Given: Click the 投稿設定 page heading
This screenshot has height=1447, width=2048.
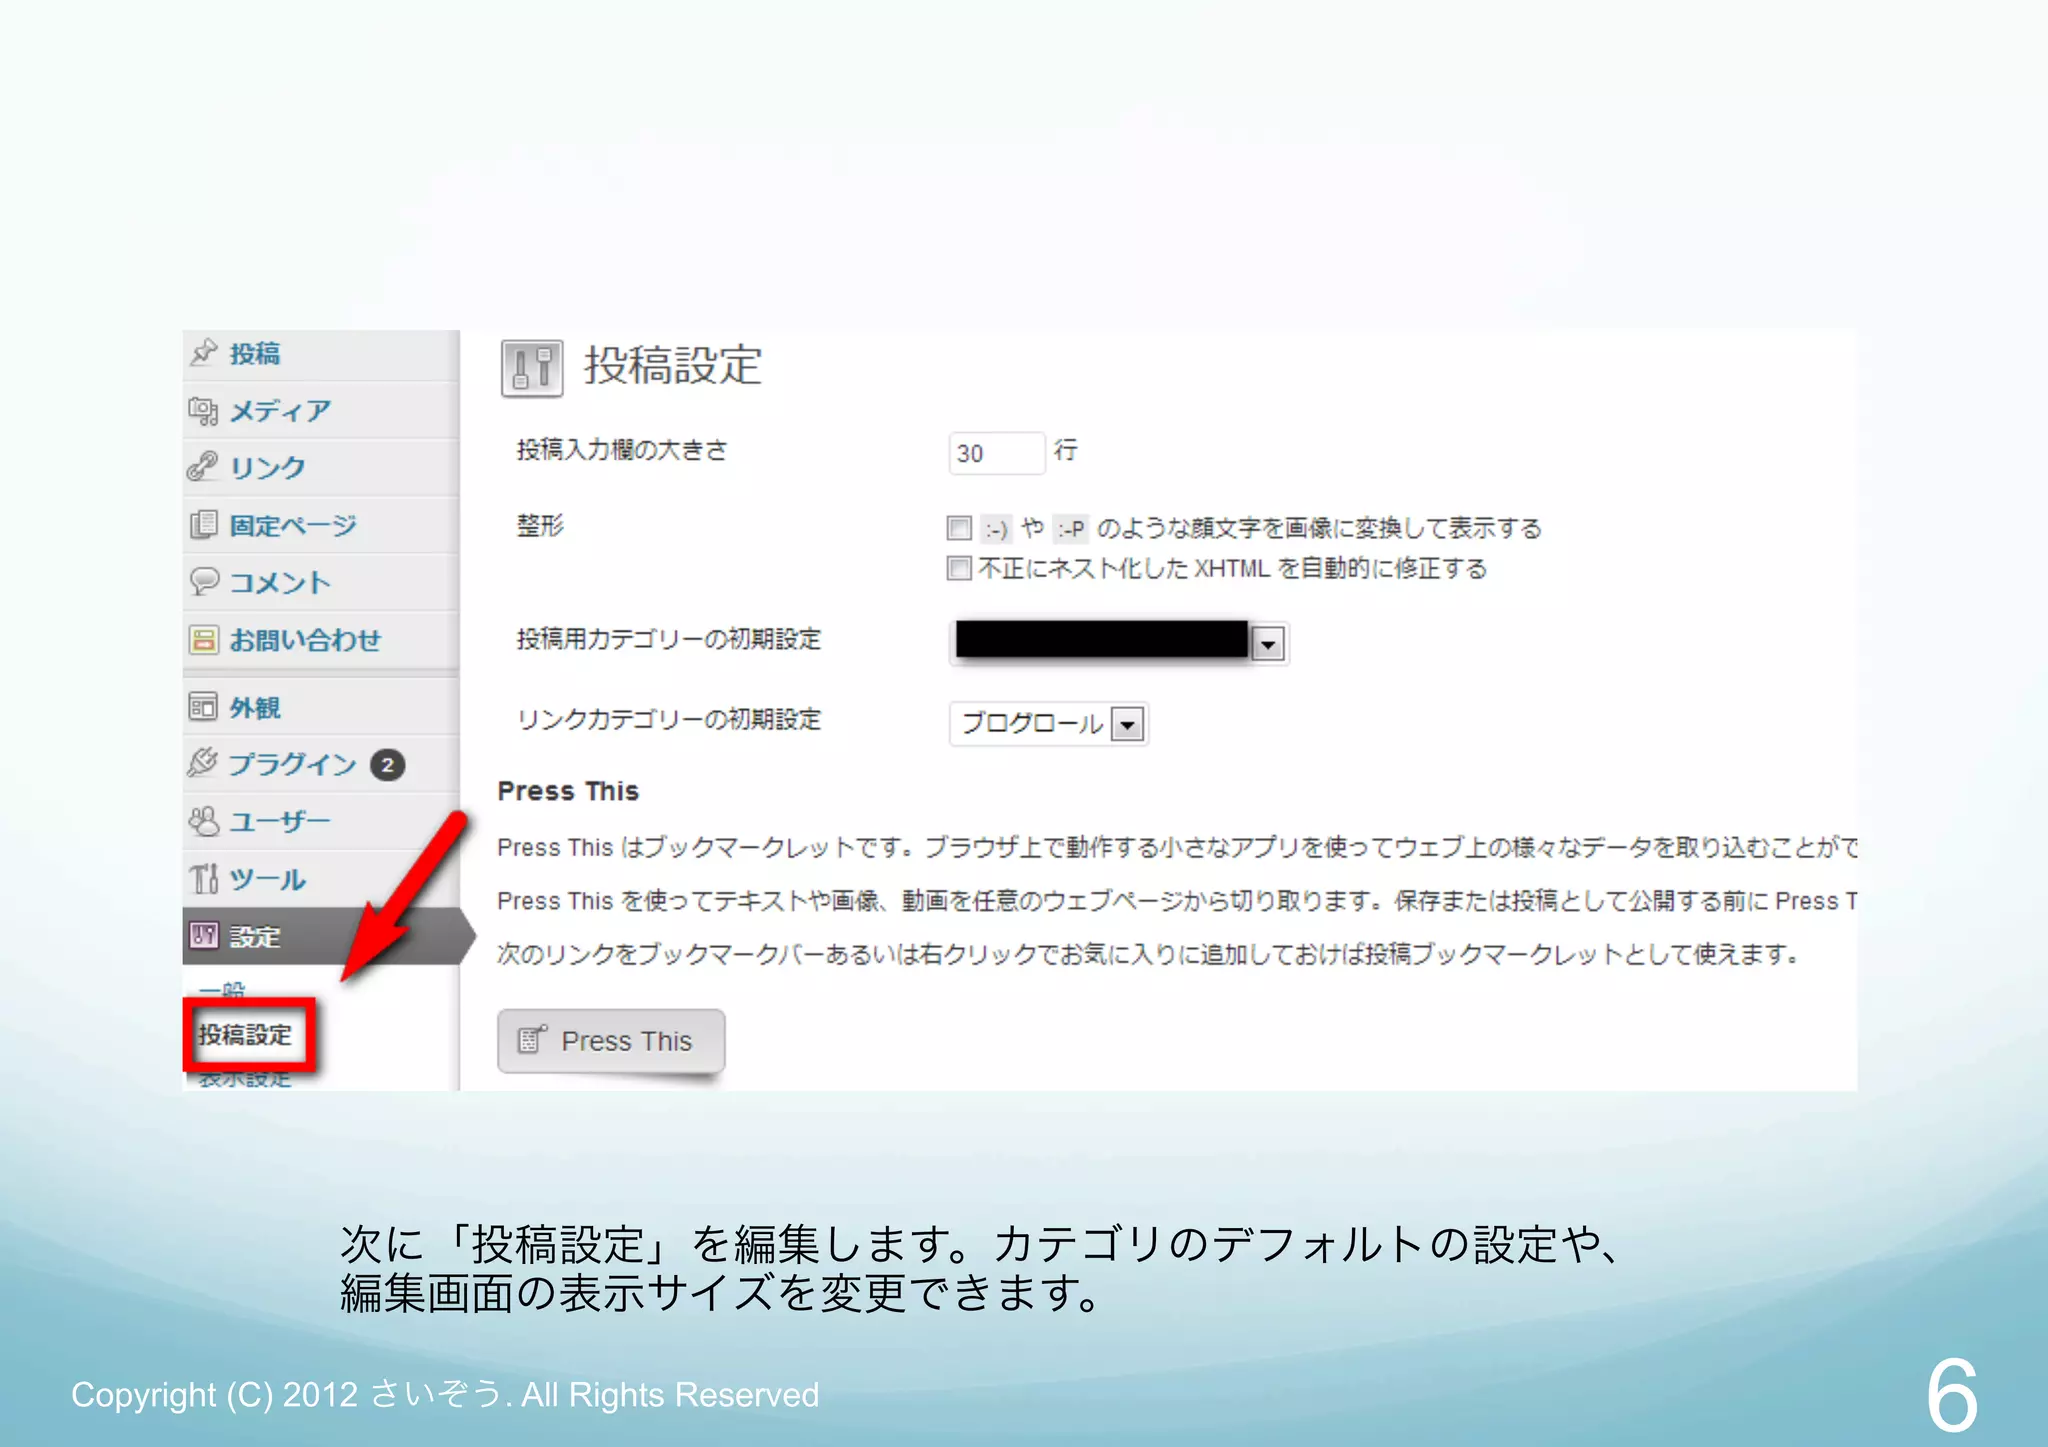Looking at the screenshot, I should point(673,365).
